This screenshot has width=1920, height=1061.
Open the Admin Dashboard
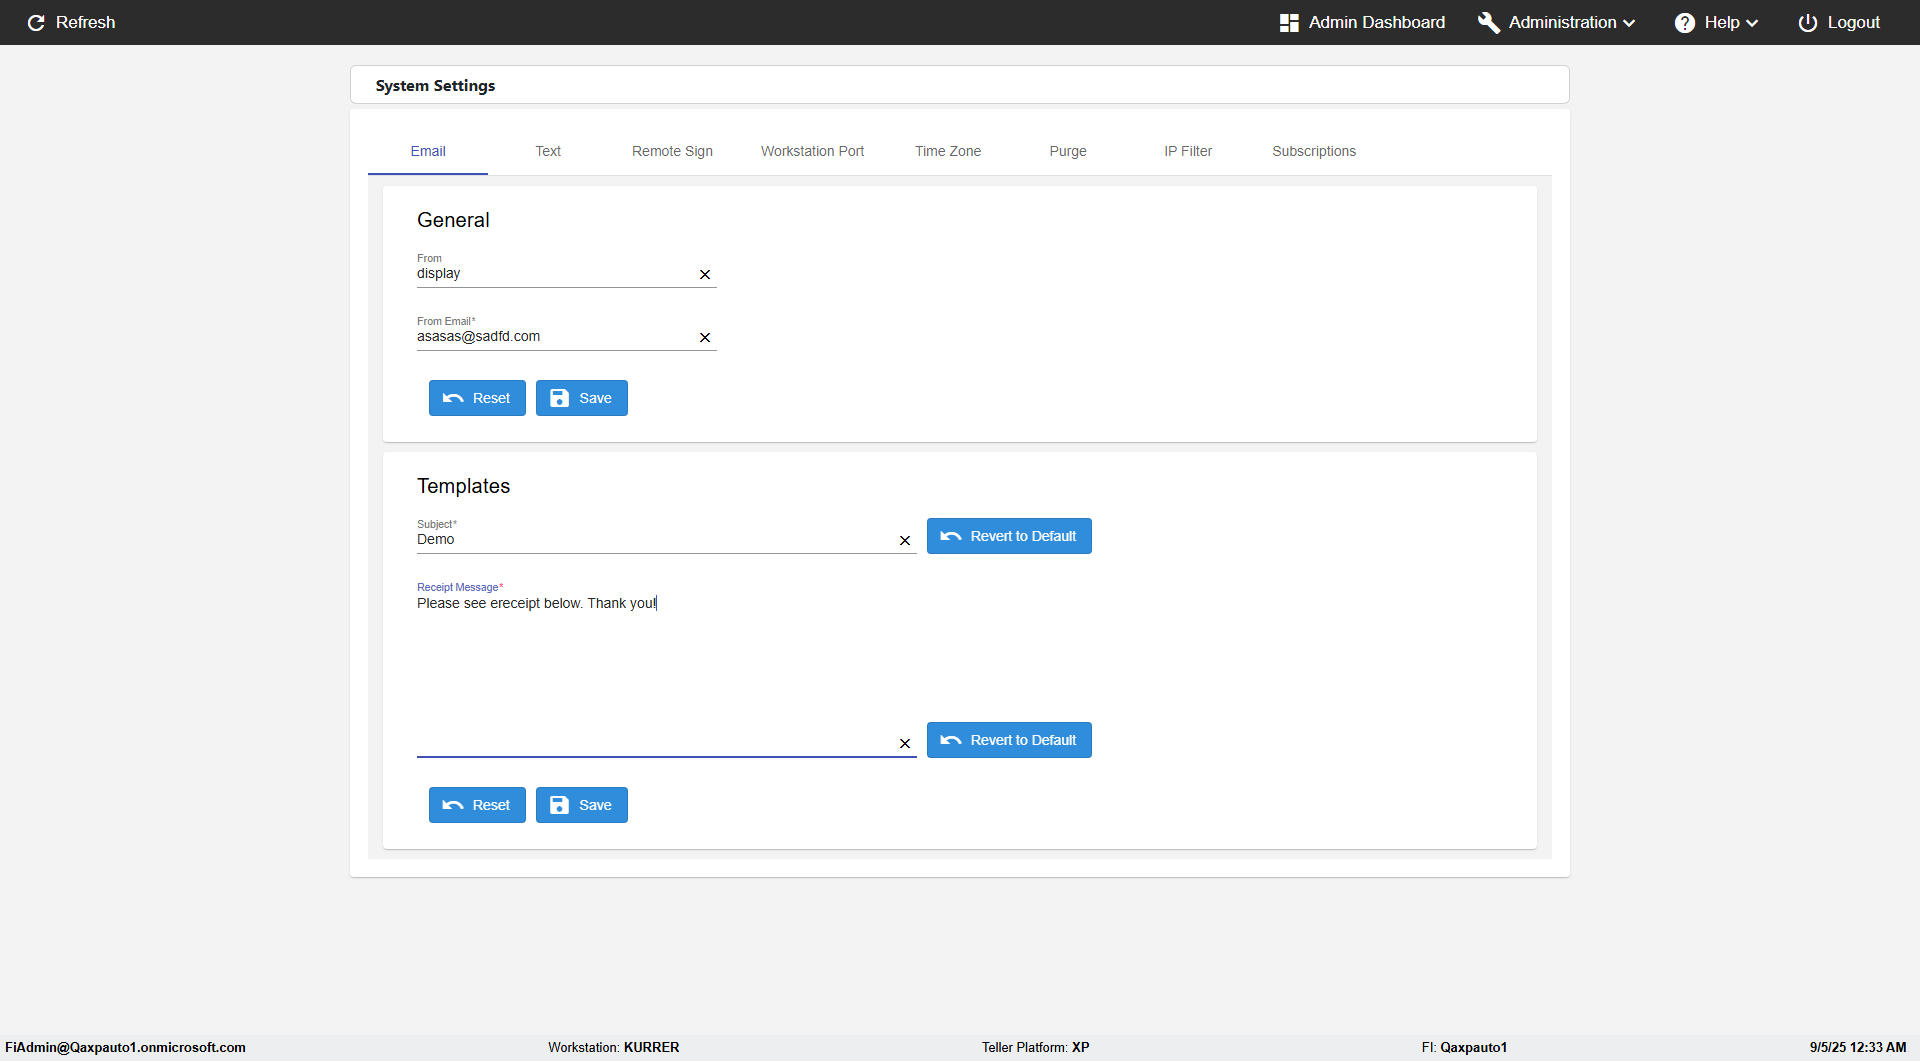click(x=1362, y=22)
